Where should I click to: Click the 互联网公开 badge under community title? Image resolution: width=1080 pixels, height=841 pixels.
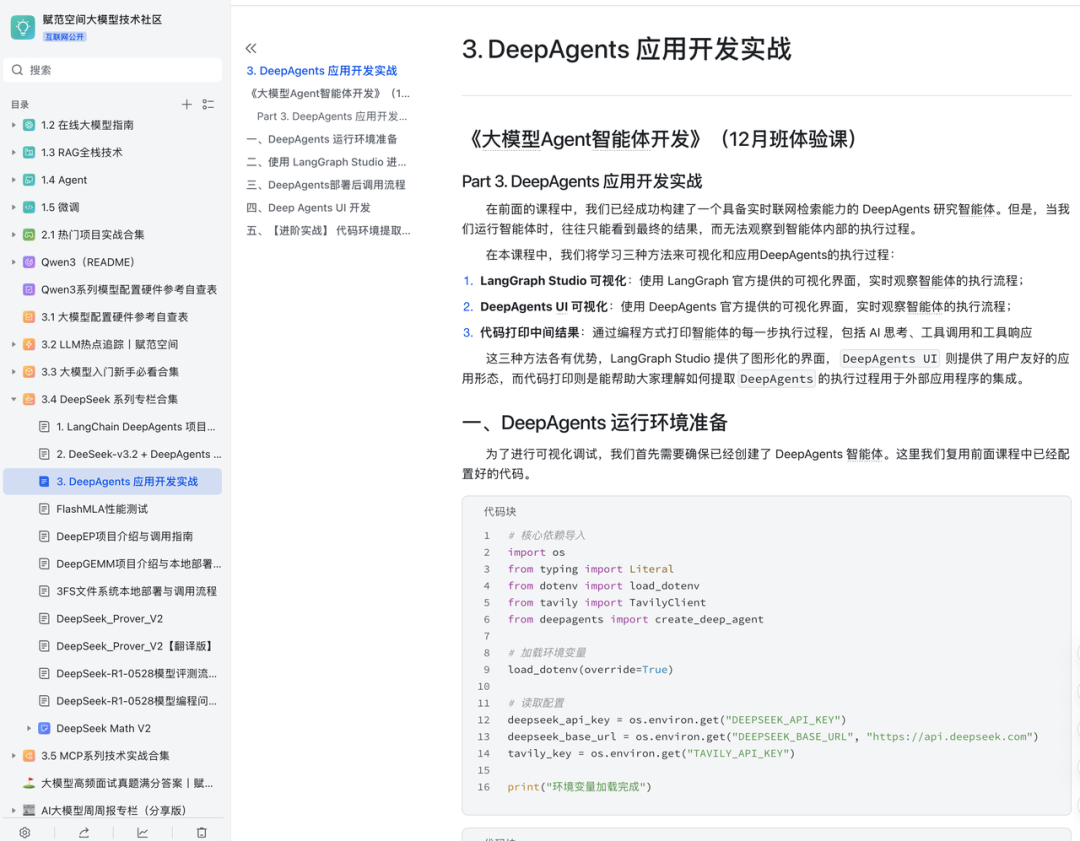click(65, 37)
